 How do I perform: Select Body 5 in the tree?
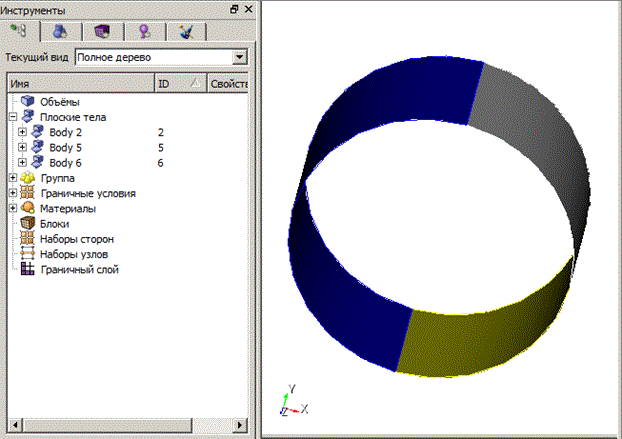tap(65, 148)
